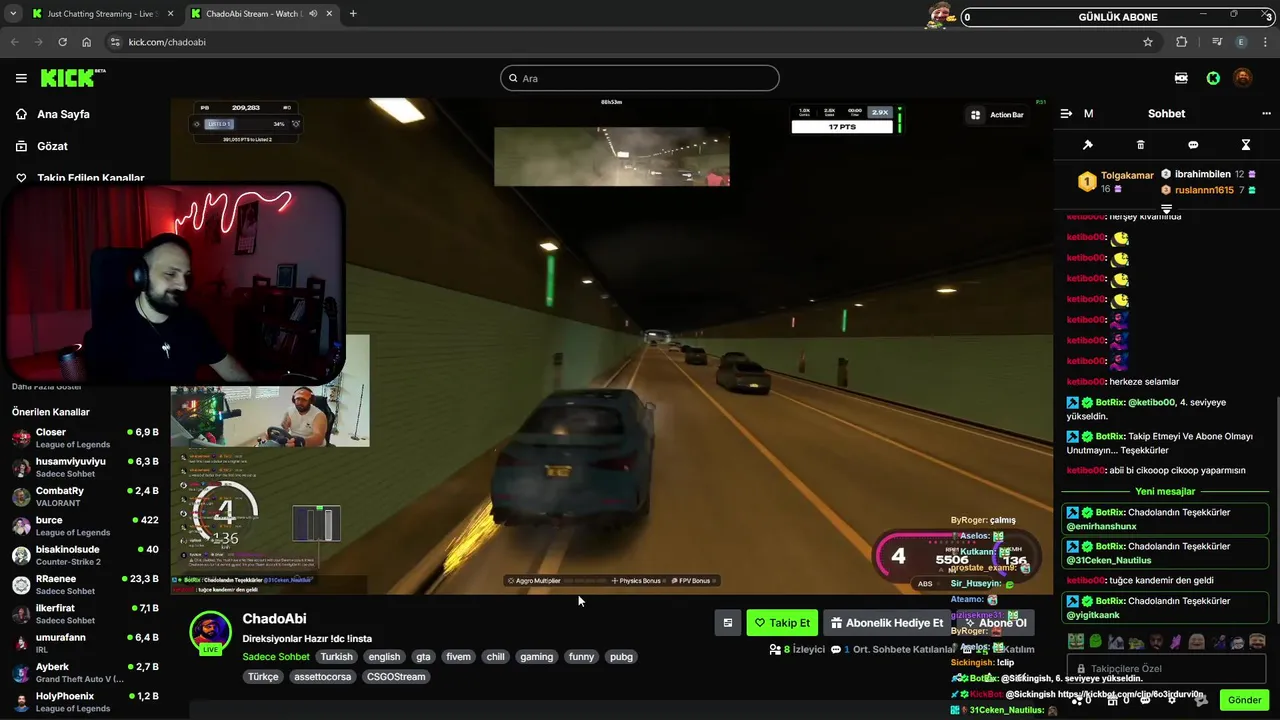Image resolution: width=1280 pixels, height=720 pixels.
Task: Click the Türkçe tag
Action: pos(264,677)
